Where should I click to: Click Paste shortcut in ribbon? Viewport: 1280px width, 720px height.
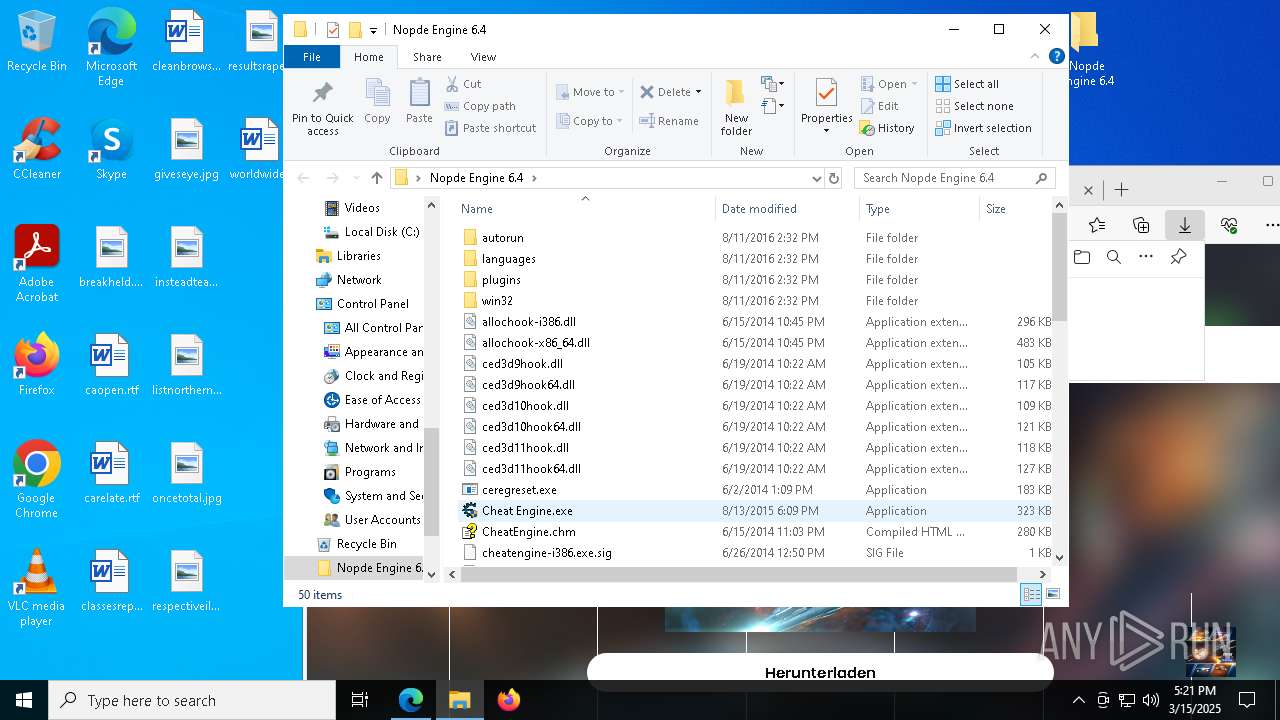[x=490, y=128]
